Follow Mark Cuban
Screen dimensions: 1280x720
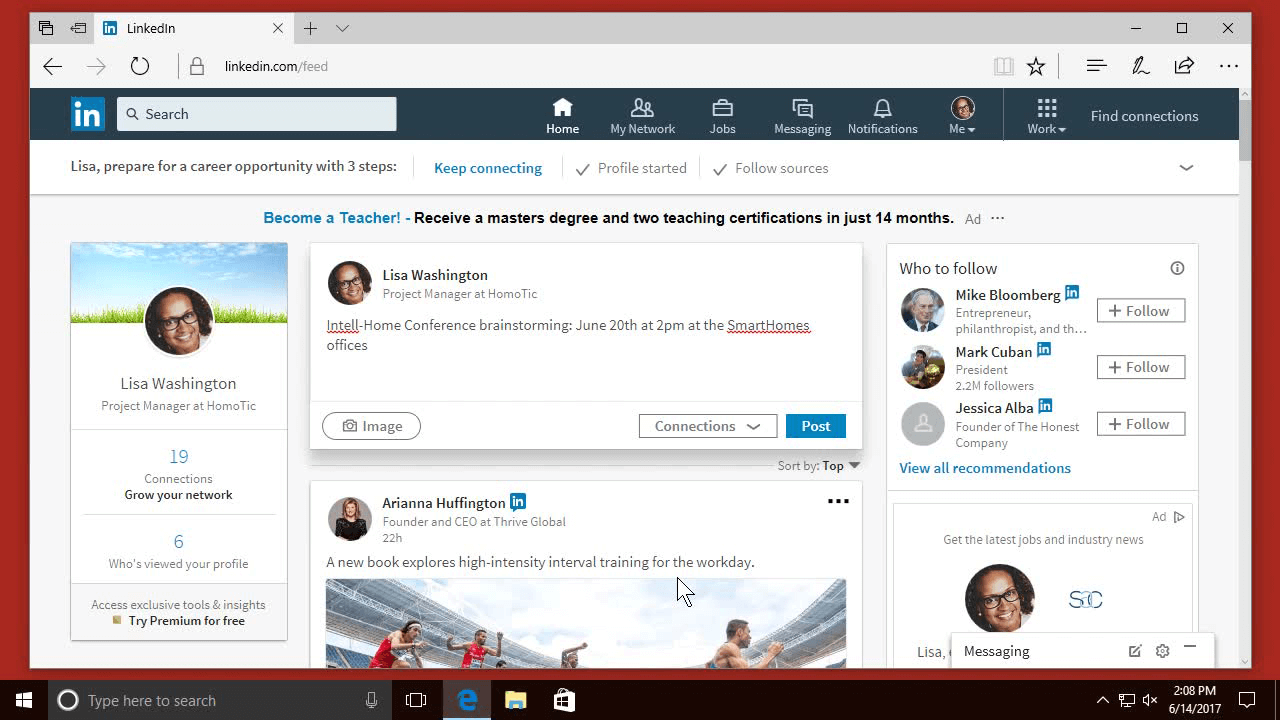(1140, 367)
